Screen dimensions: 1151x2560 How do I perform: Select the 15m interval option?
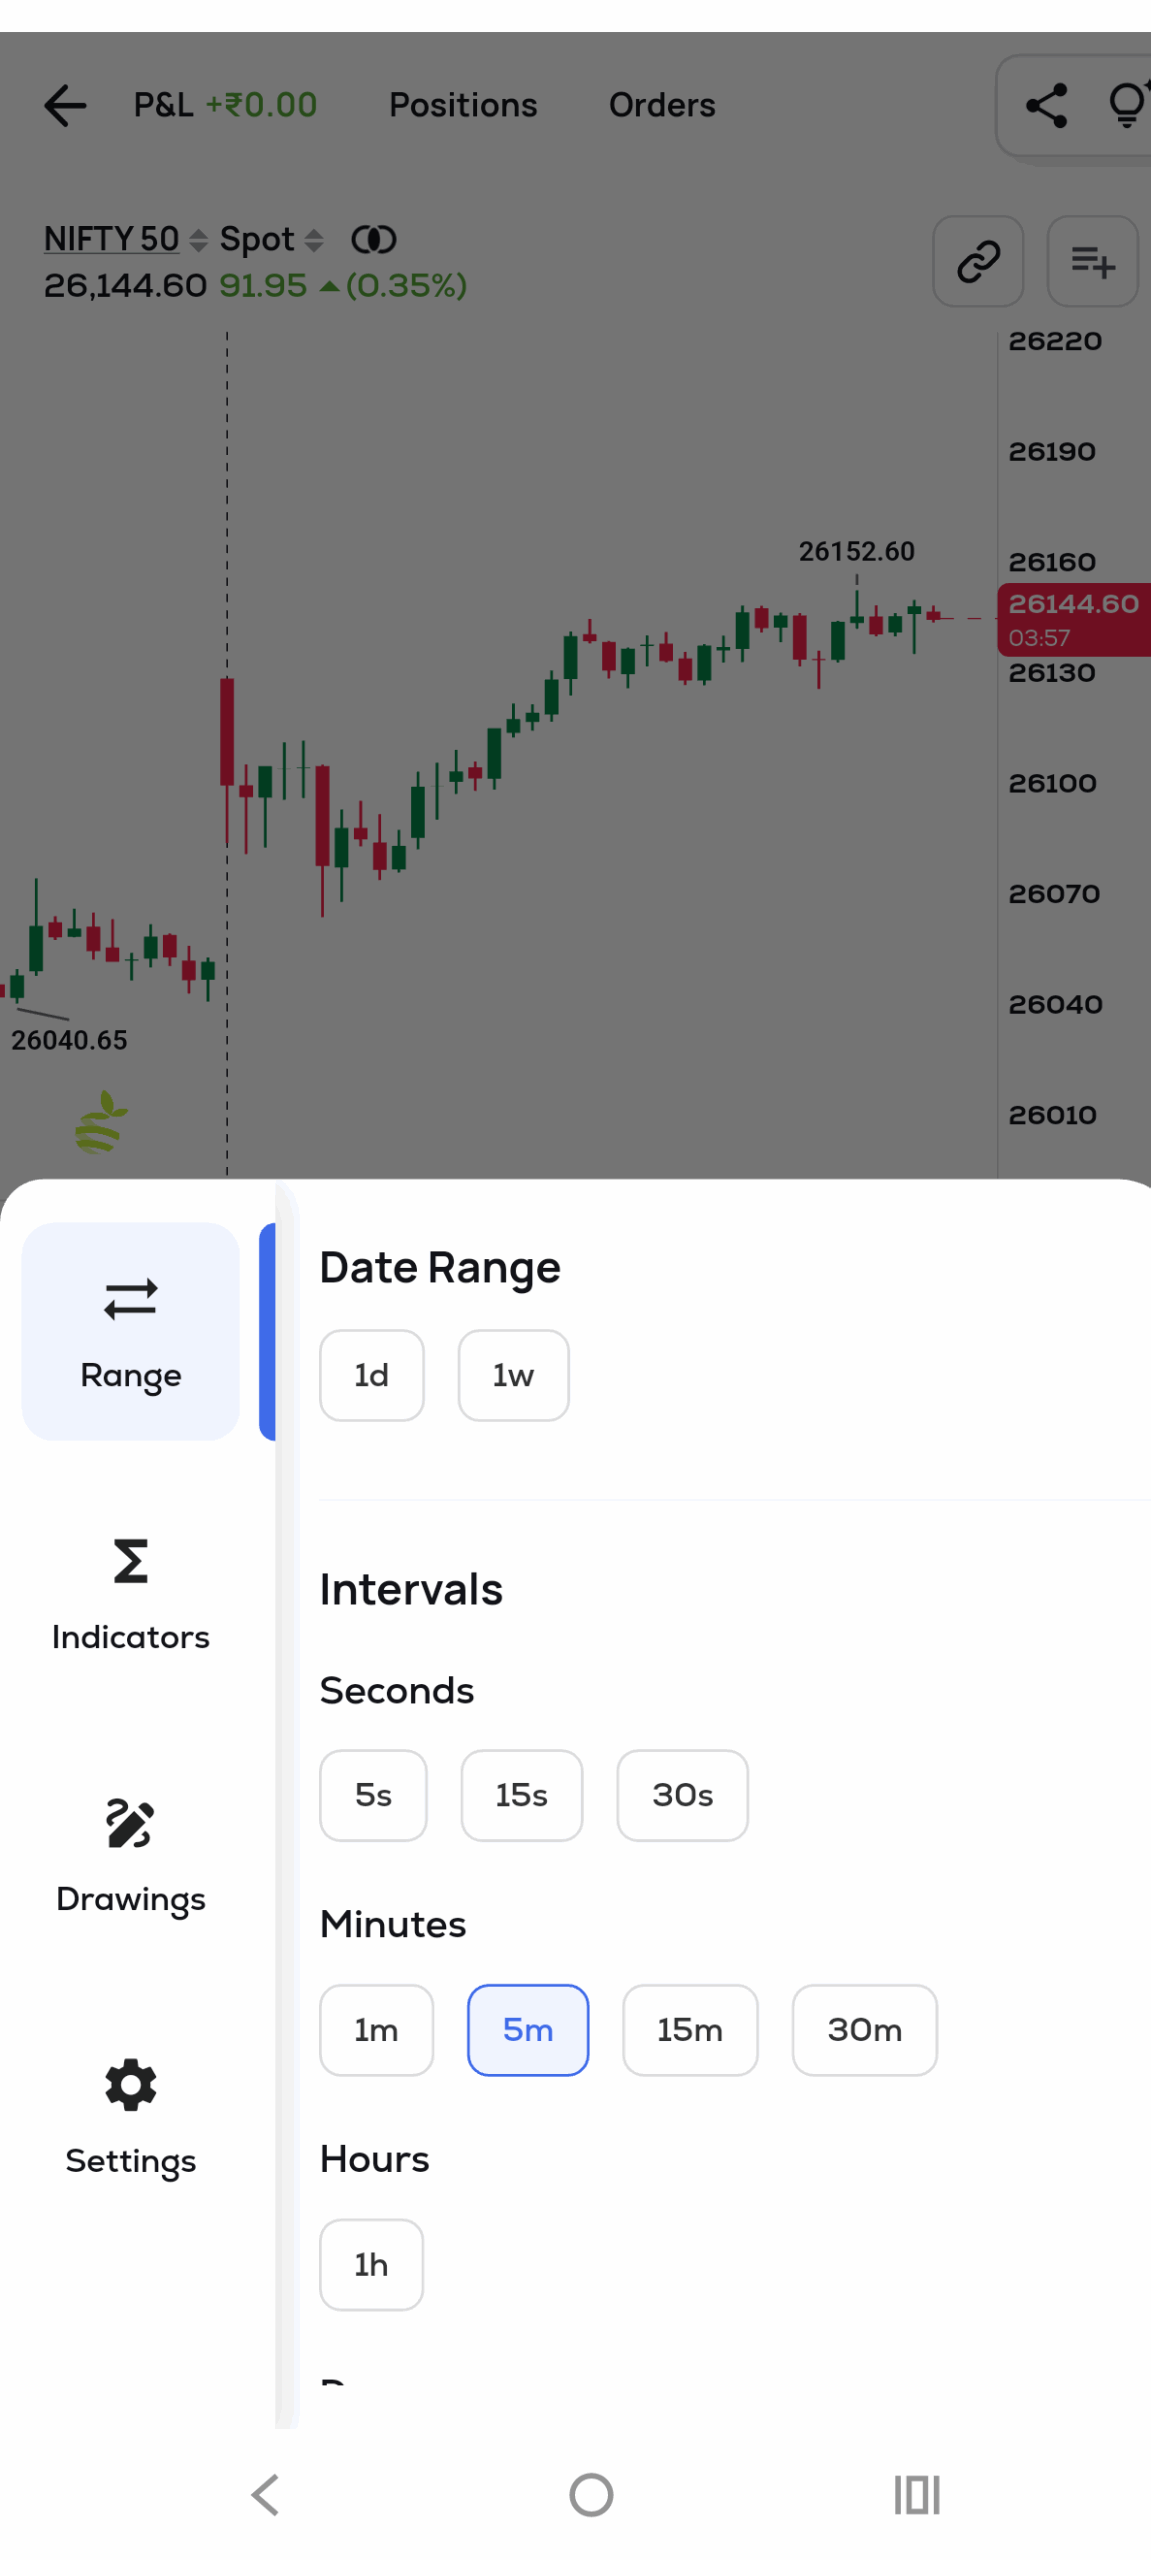point(689,2029)
